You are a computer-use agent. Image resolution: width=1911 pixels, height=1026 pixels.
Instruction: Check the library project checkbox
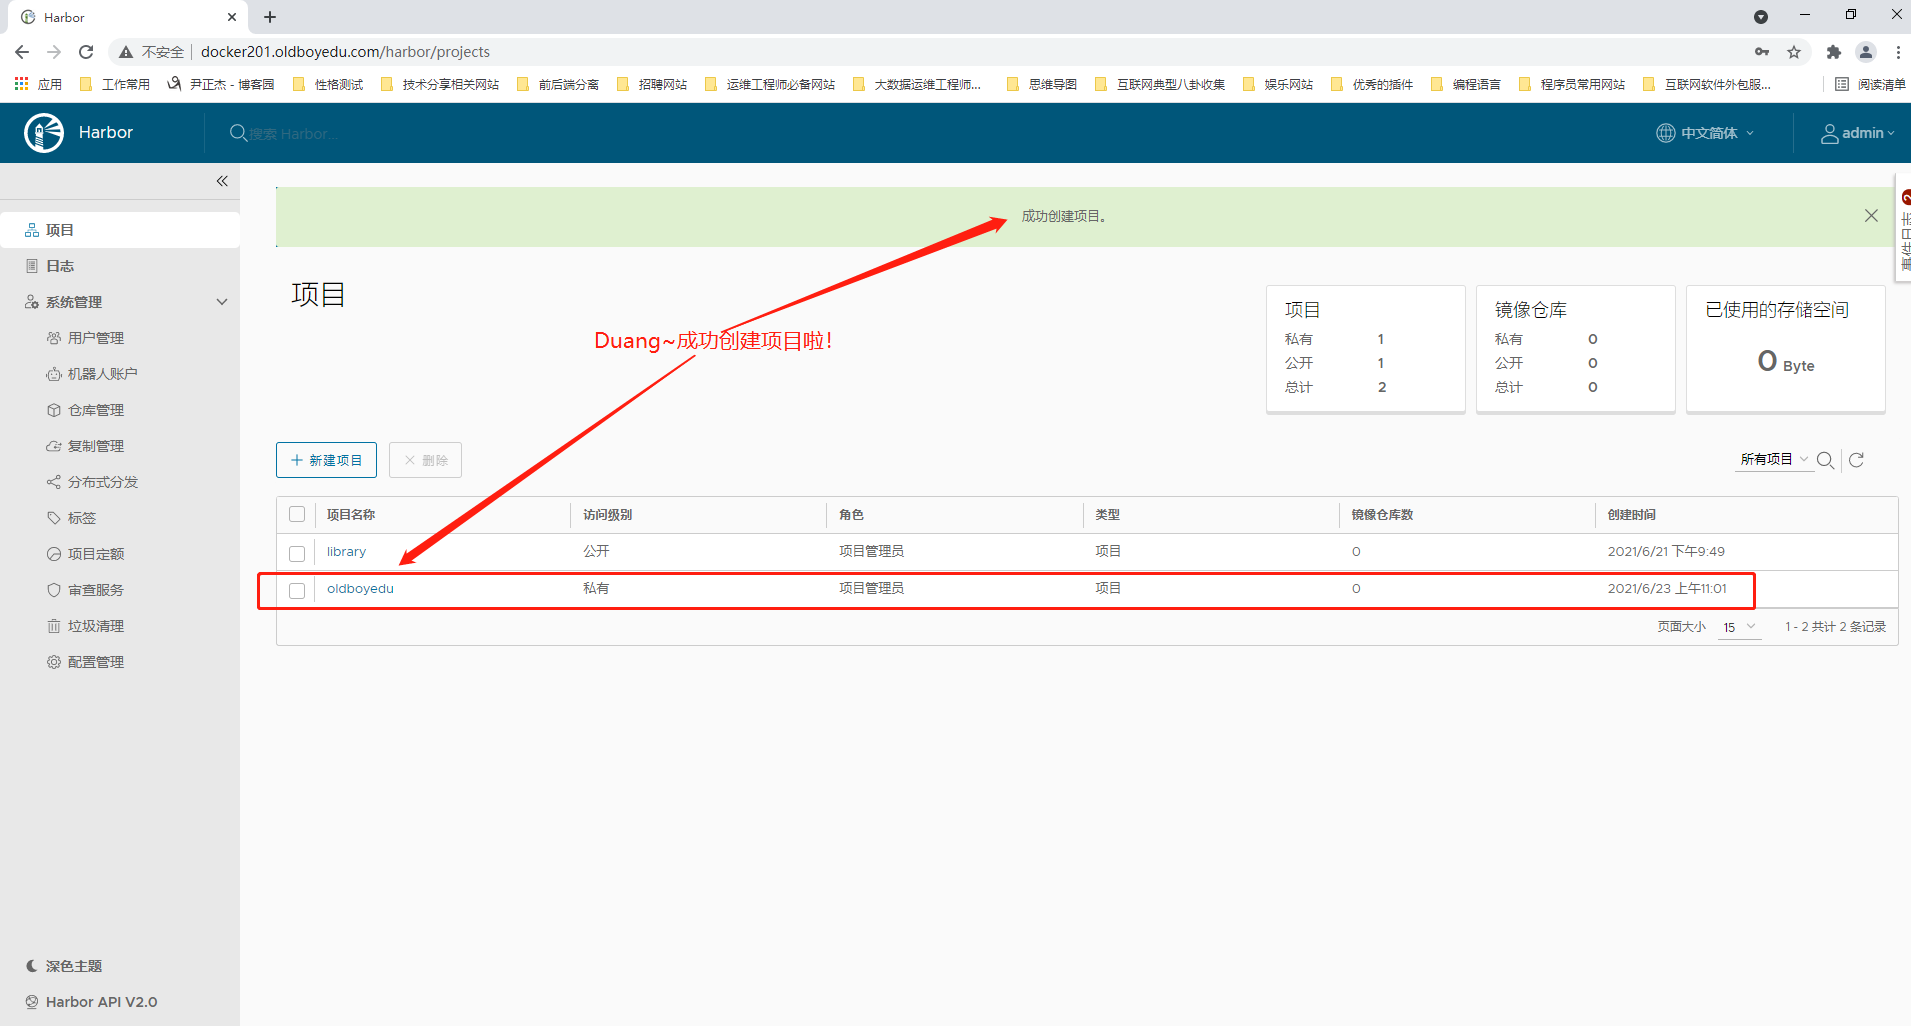pos(297,553)
